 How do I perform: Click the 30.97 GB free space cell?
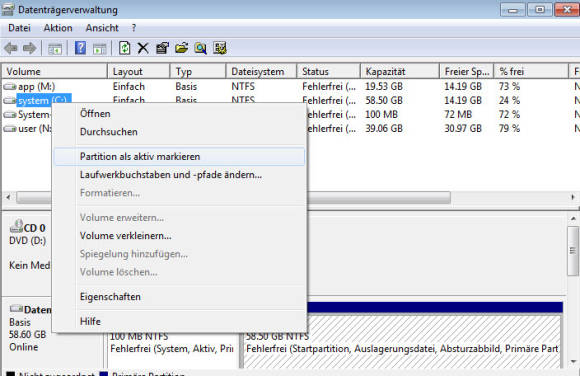pyautogui.click(x=463, y=129)
